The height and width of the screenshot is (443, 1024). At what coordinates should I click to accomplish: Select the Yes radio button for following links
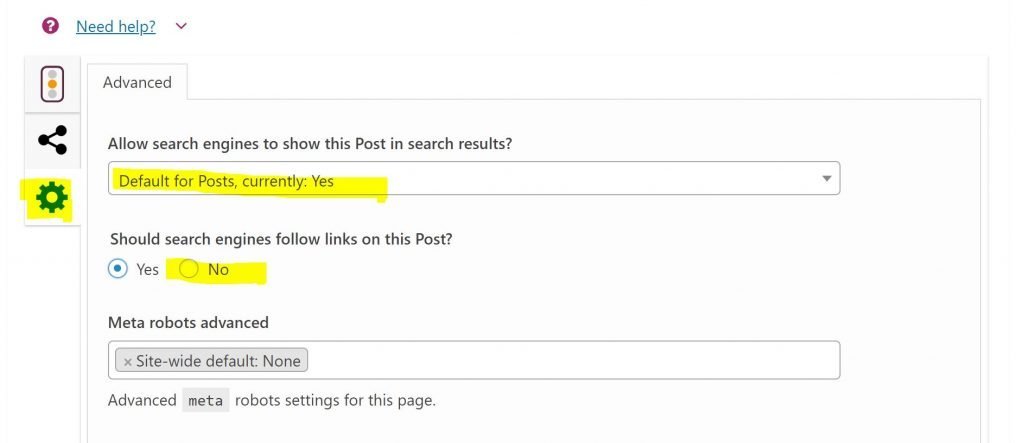pos(118,269)
